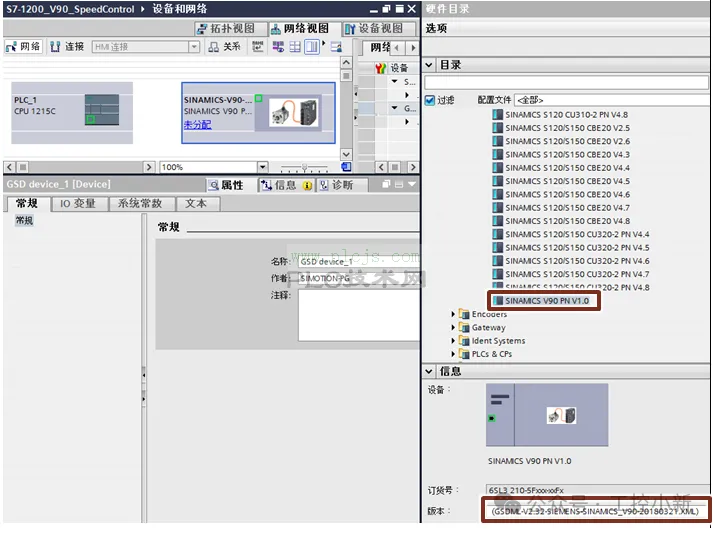Viewport: 715px width, 533px height.
Task: Select SINAMICS S120/S150 CBE20 V2.5
Action: pos(561,128)
